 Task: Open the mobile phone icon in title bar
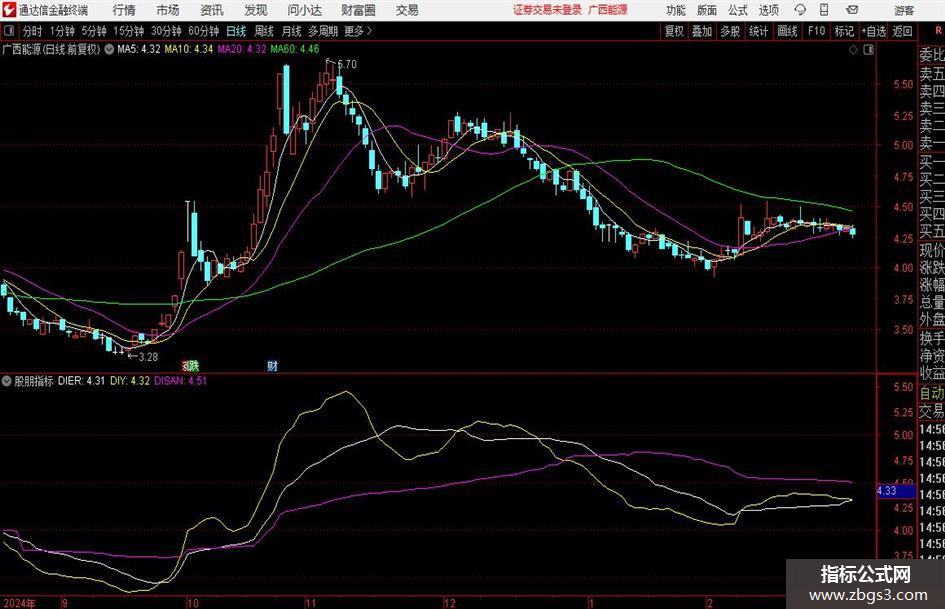pyautogui.click(x=824, y=10)
